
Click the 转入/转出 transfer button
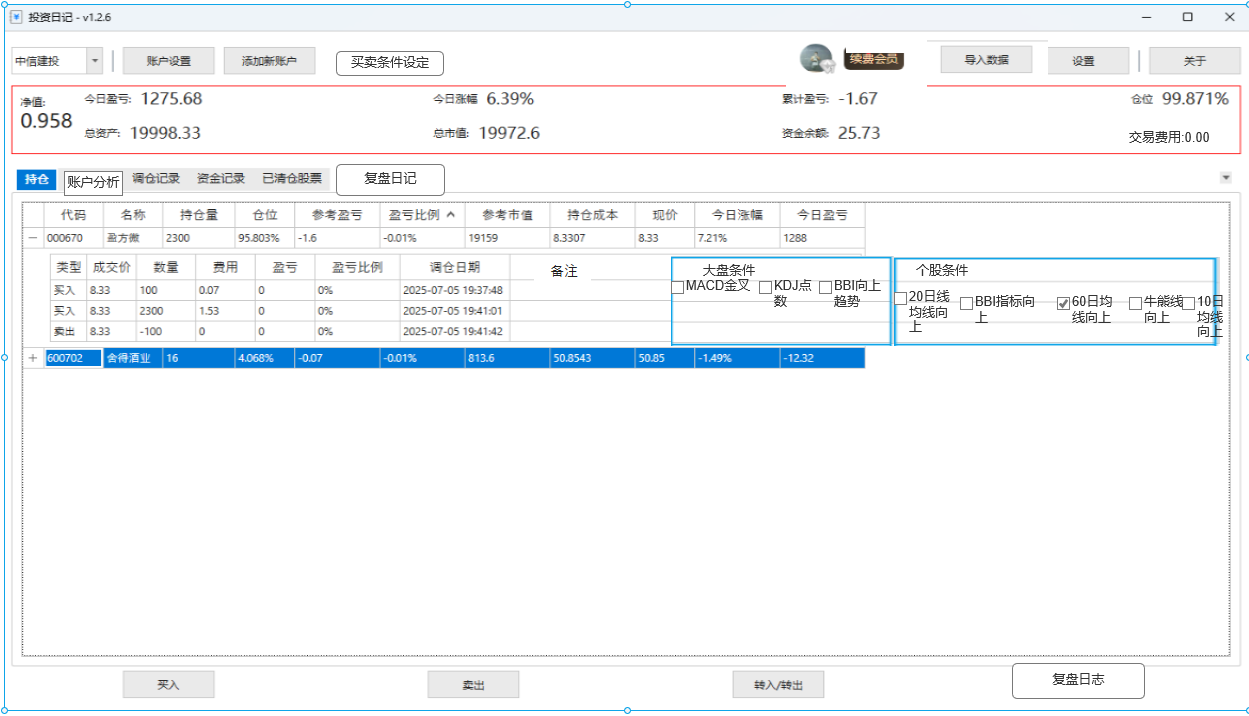coord(778,684)
